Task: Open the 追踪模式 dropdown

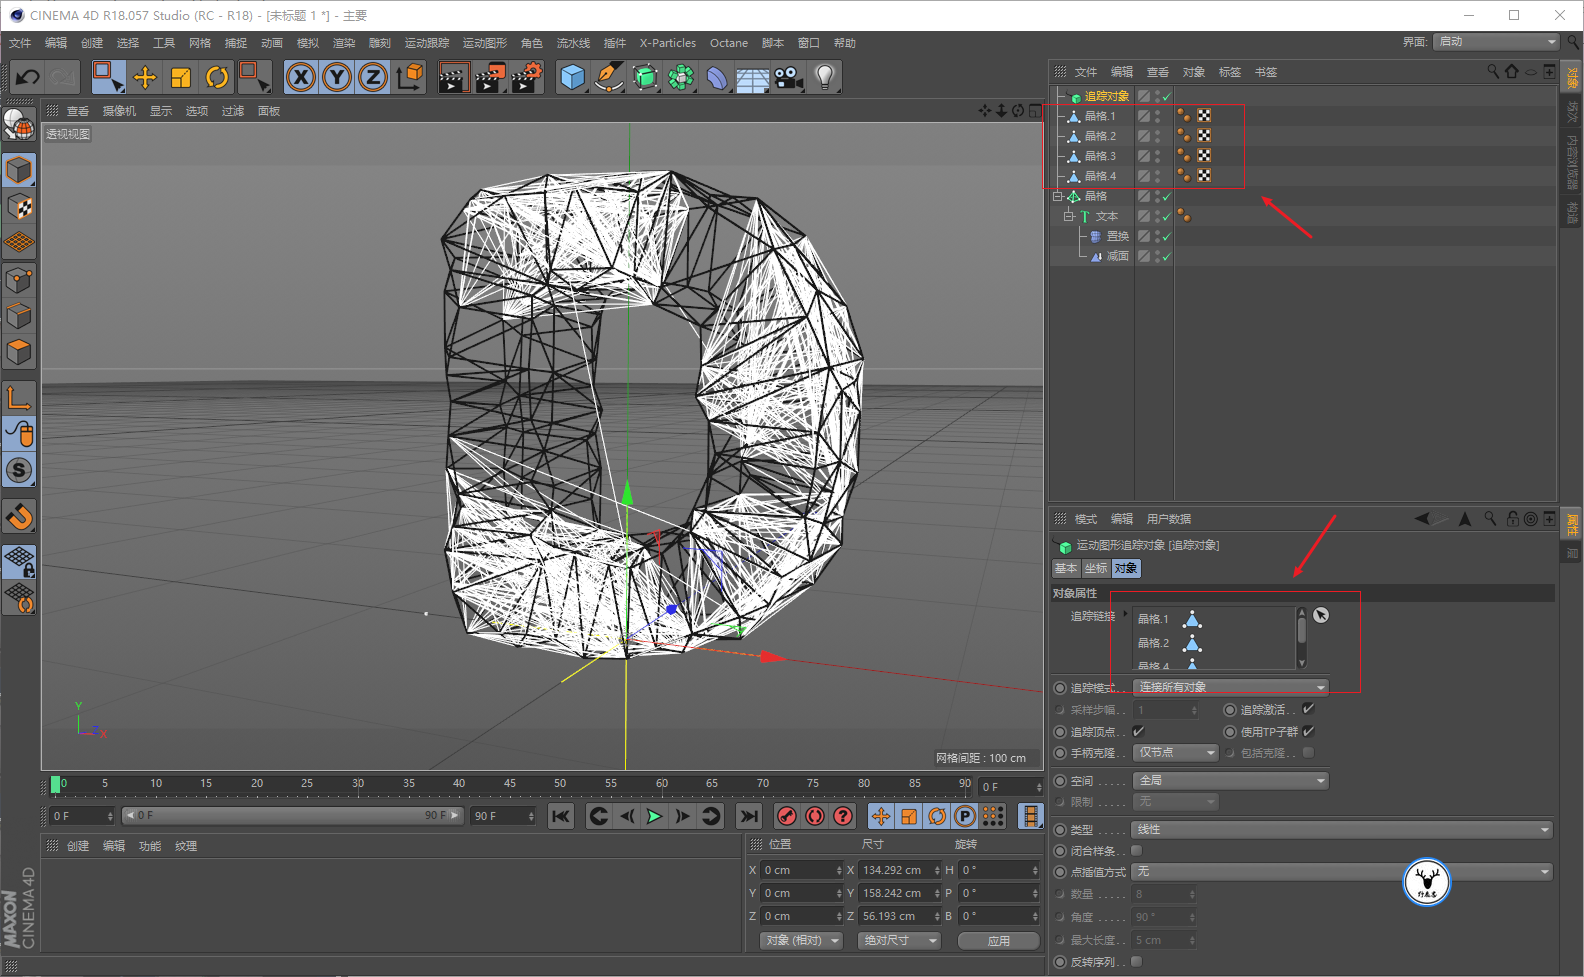Action: pyautogui.click(x=1230, y=687)
